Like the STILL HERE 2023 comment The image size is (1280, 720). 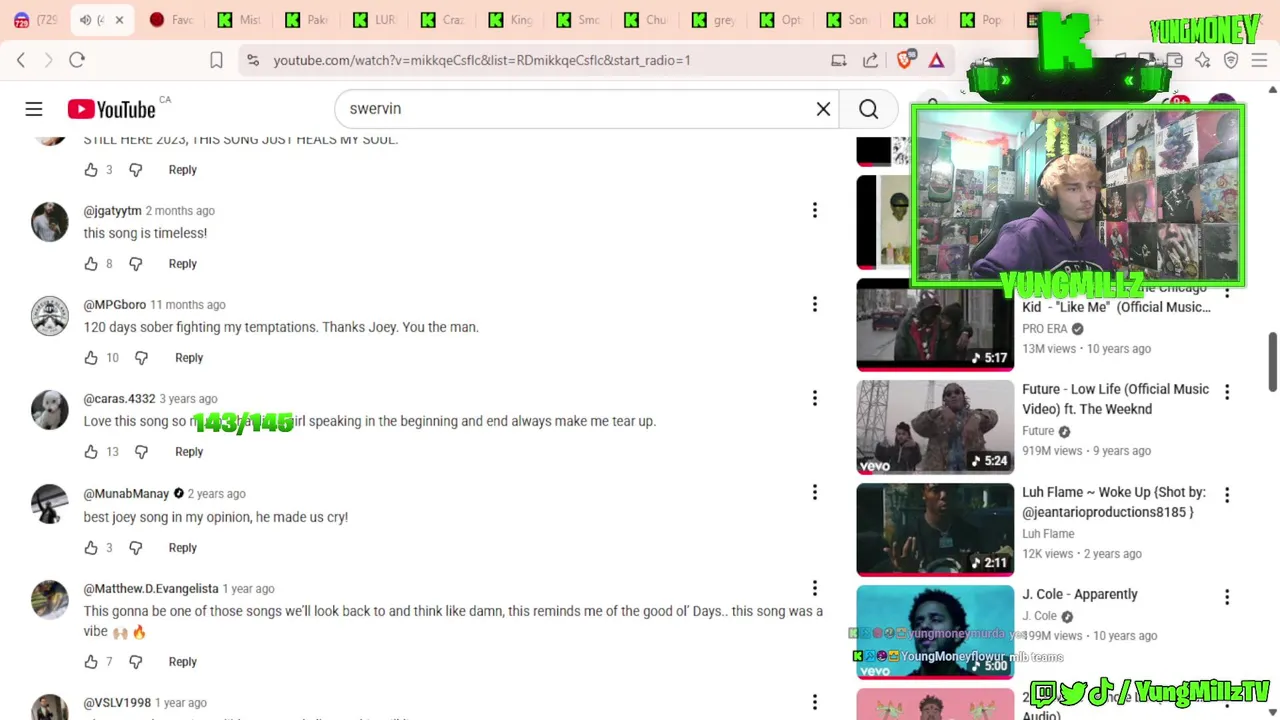tap(91, 170)
